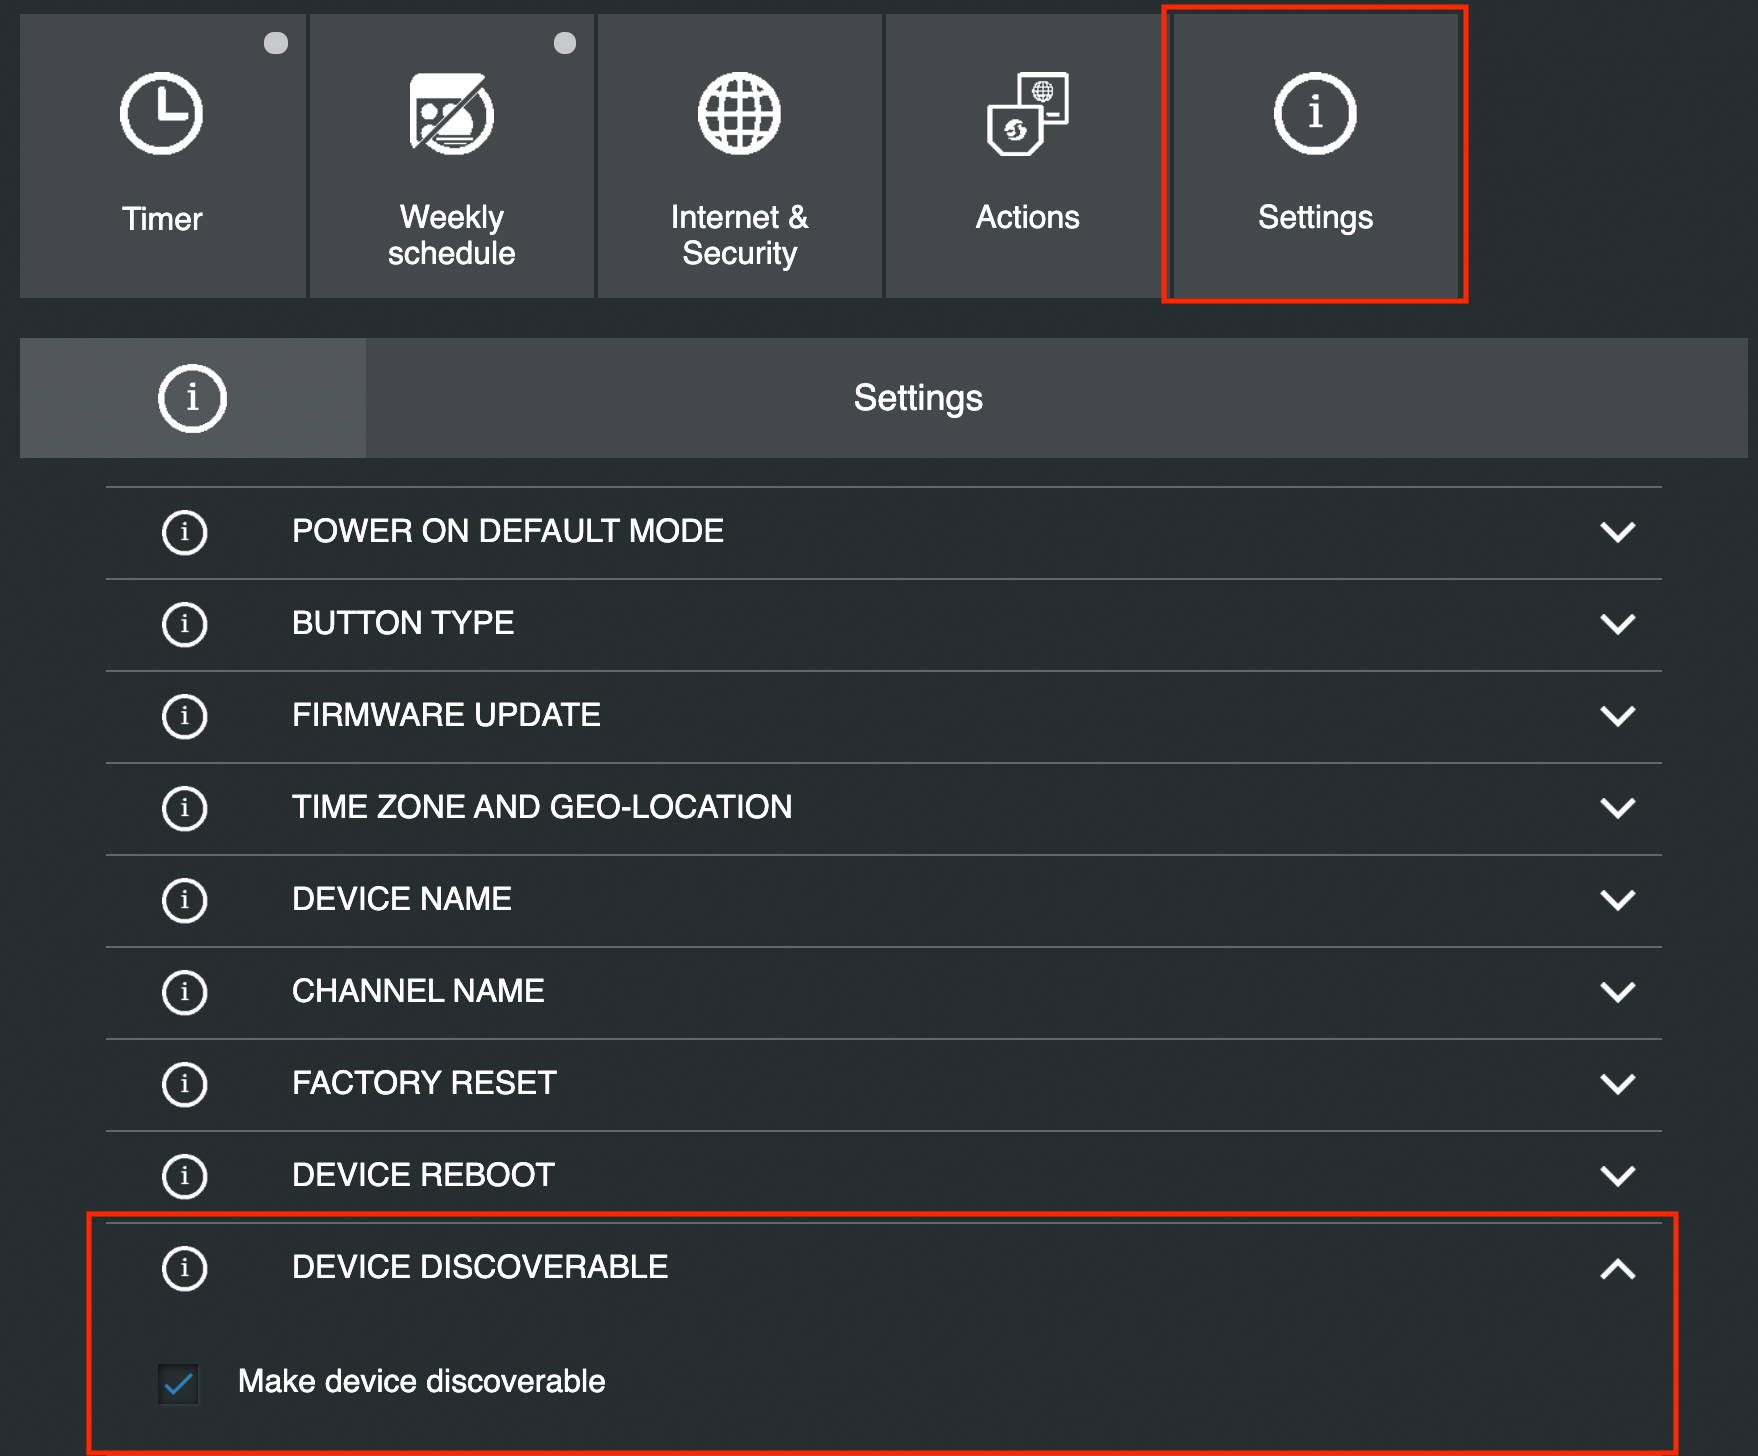Click the info icon beside Power On Default Mode
Viewport: 1758px width, 1456px height.
[184, 532]
